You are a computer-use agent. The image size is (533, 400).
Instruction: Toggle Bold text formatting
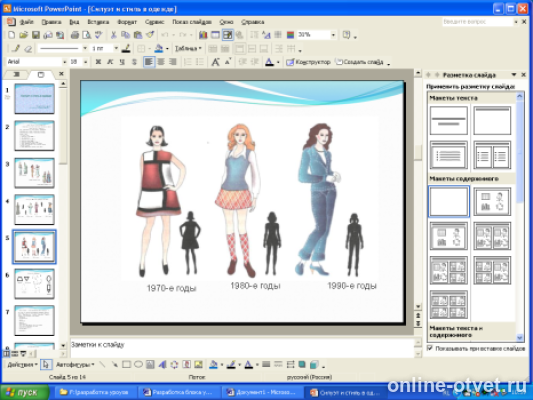(98, 62)
